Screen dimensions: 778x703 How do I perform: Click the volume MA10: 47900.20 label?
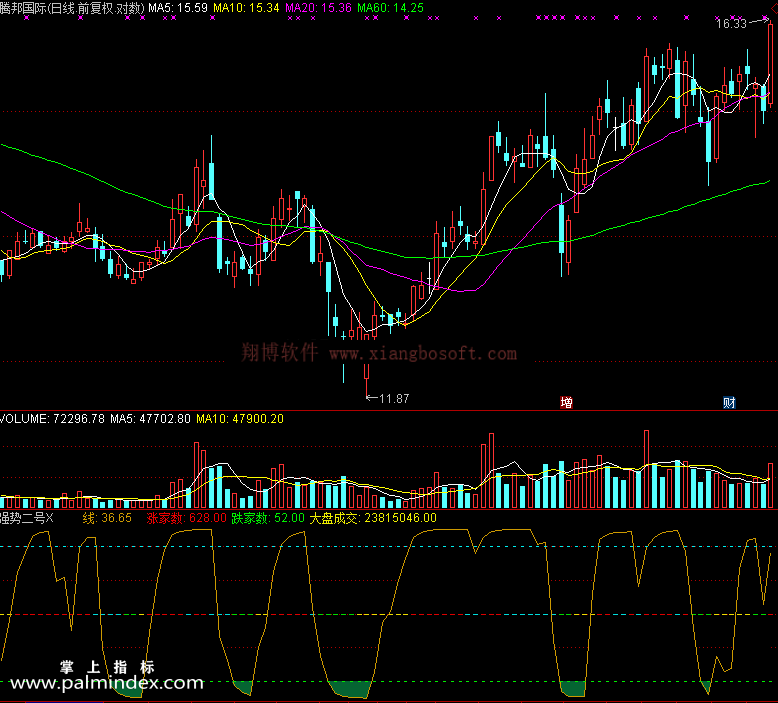[240, 419]
